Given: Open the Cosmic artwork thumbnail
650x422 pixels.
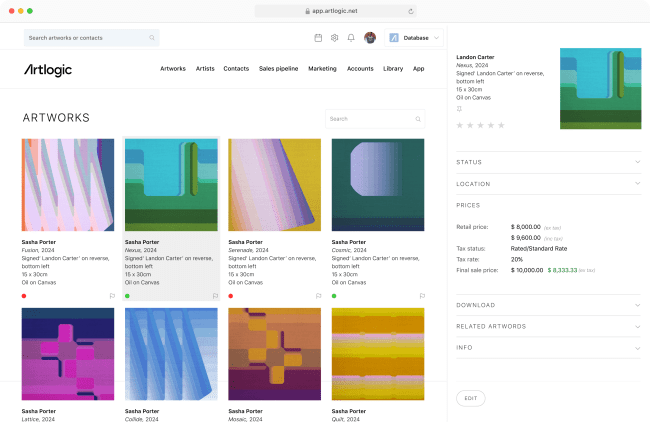Looking at the screenshot, I should 378,185.
